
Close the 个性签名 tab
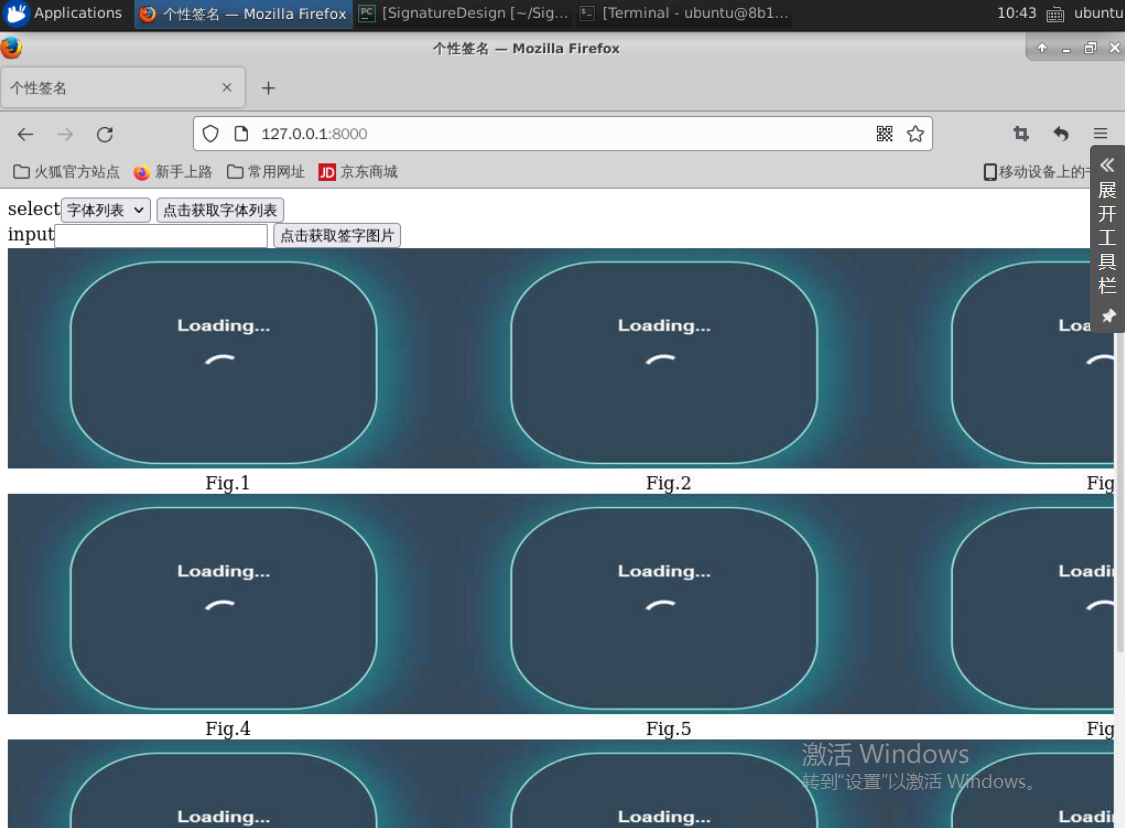pos(227,88)
